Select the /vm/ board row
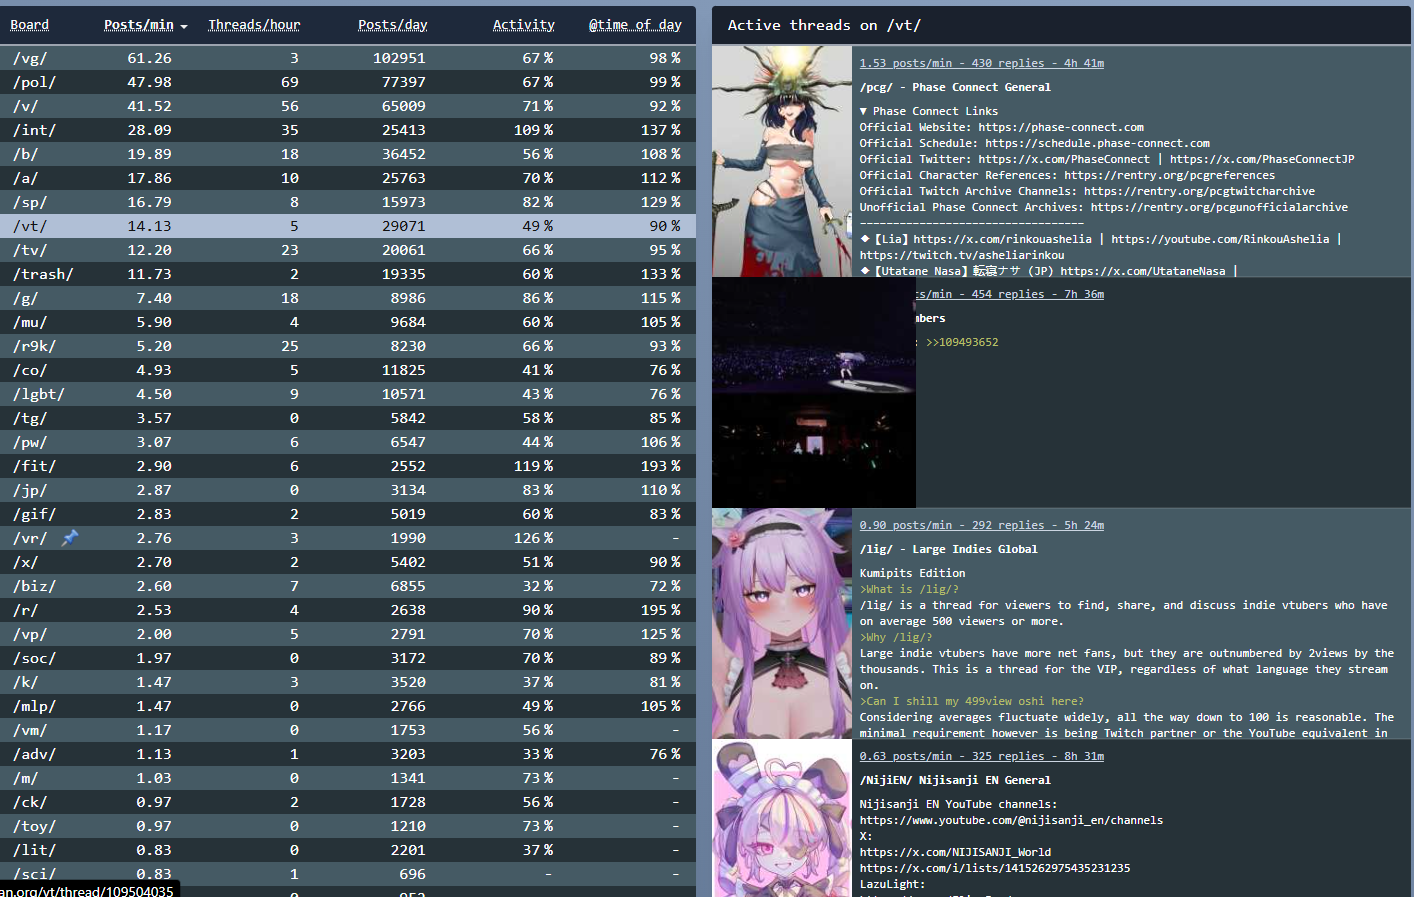 point(348,730)
